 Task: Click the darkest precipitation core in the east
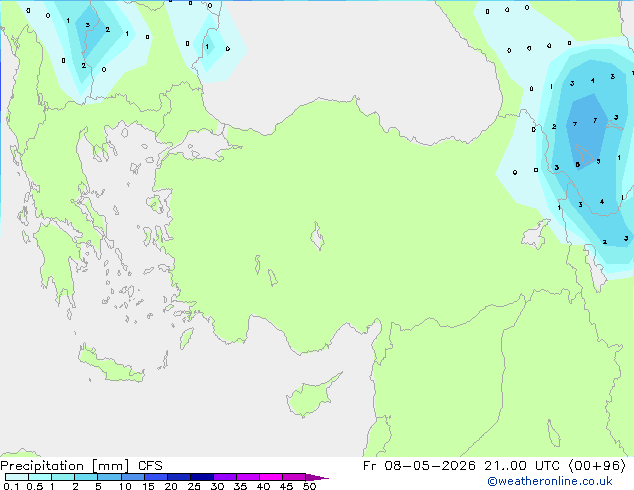click(x=587, y=131)
